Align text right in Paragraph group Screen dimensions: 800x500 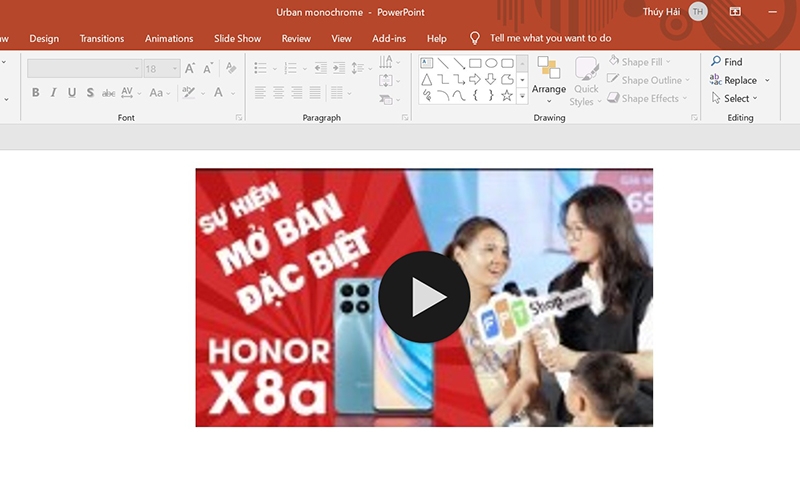point(296,93)
